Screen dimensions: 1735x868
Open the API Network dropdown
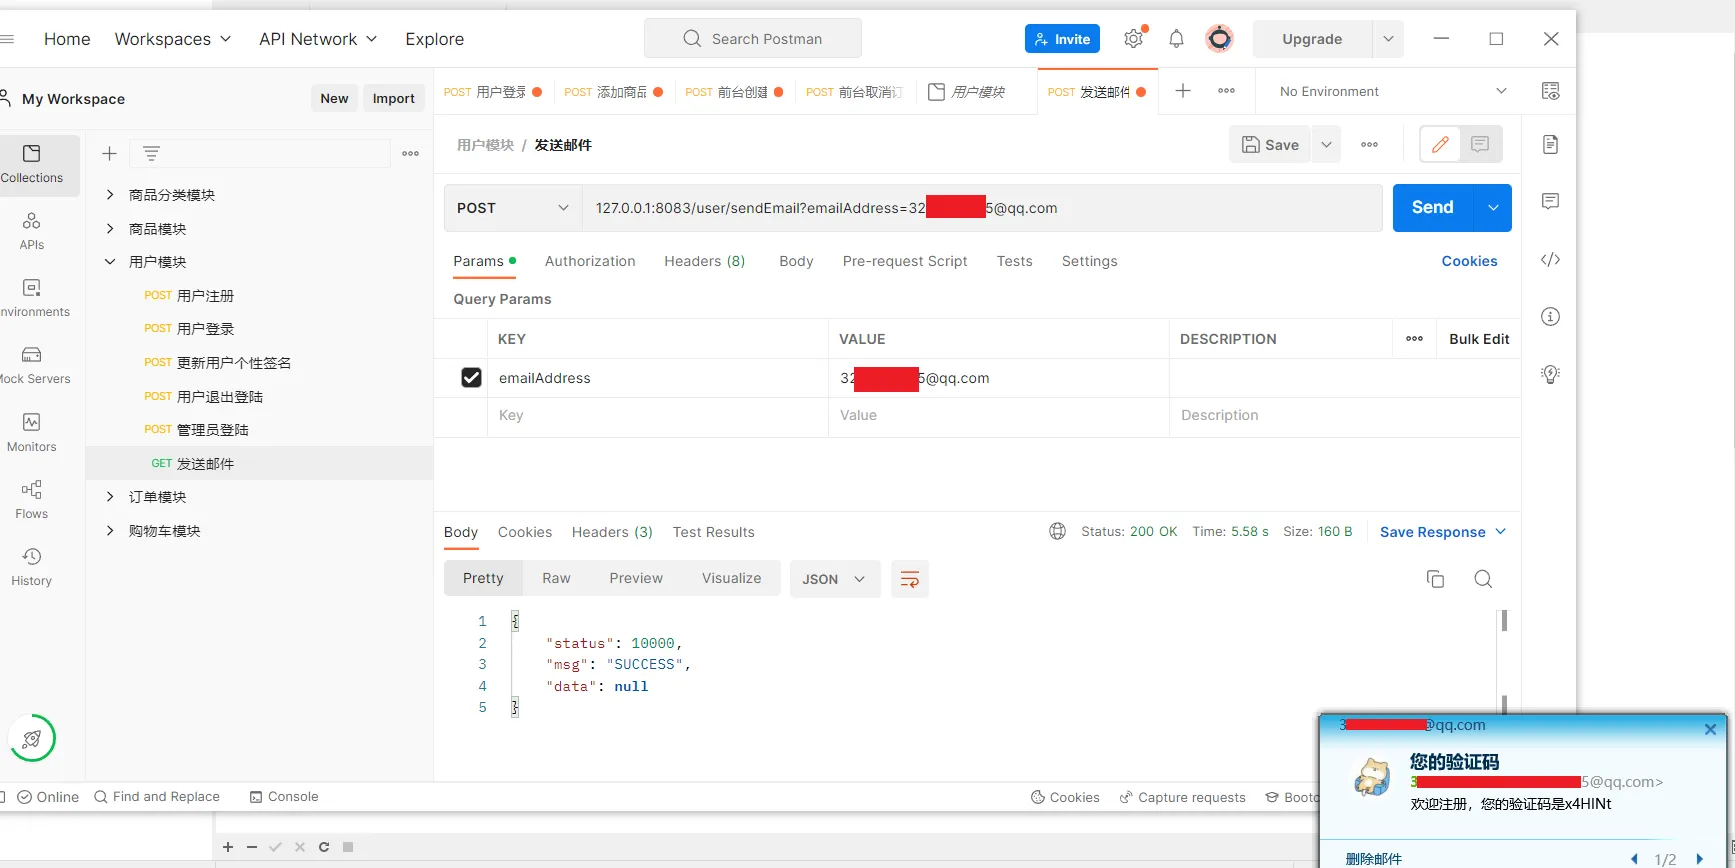click(x=318, y=39)
